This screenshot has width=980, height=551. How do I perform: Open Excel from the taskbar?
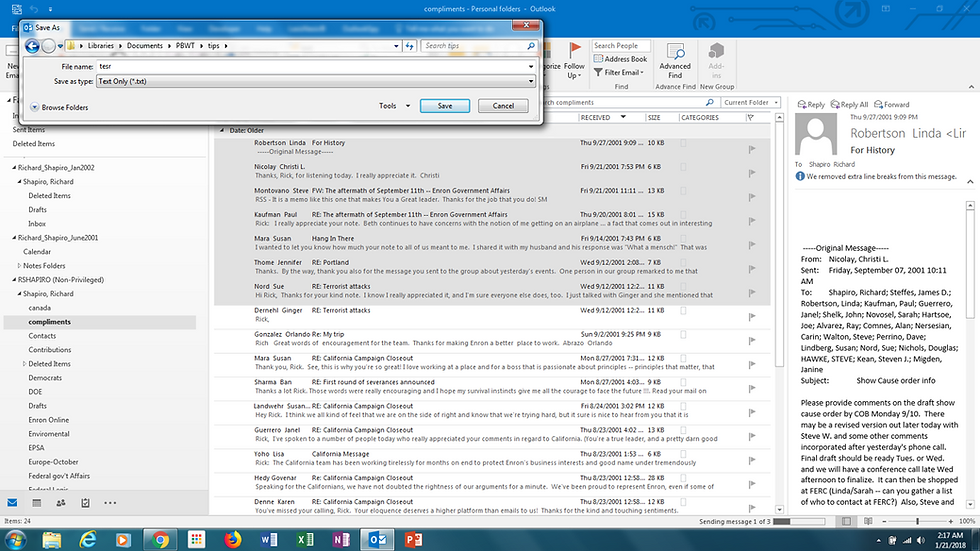coord(305,539)
